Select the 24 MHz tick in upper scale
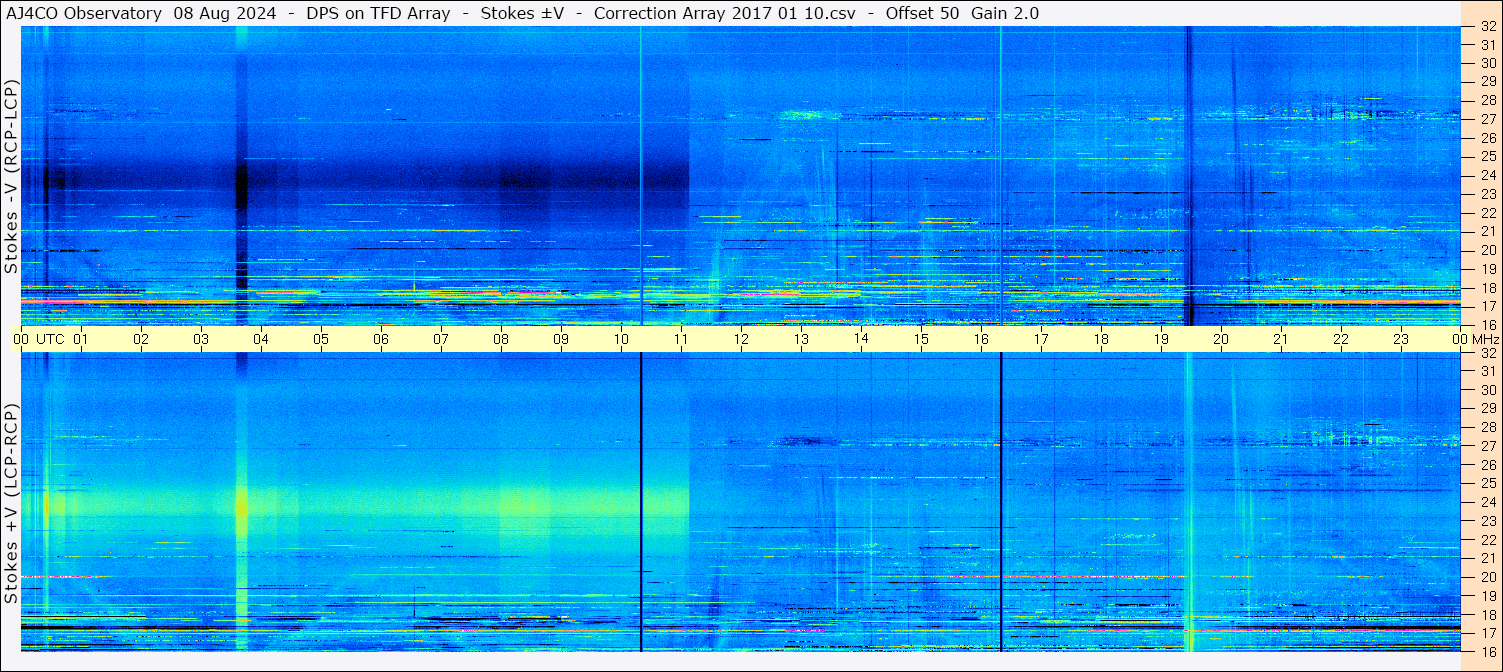The height and width of the screenshot is (672, 1503). click(1487, 175)
